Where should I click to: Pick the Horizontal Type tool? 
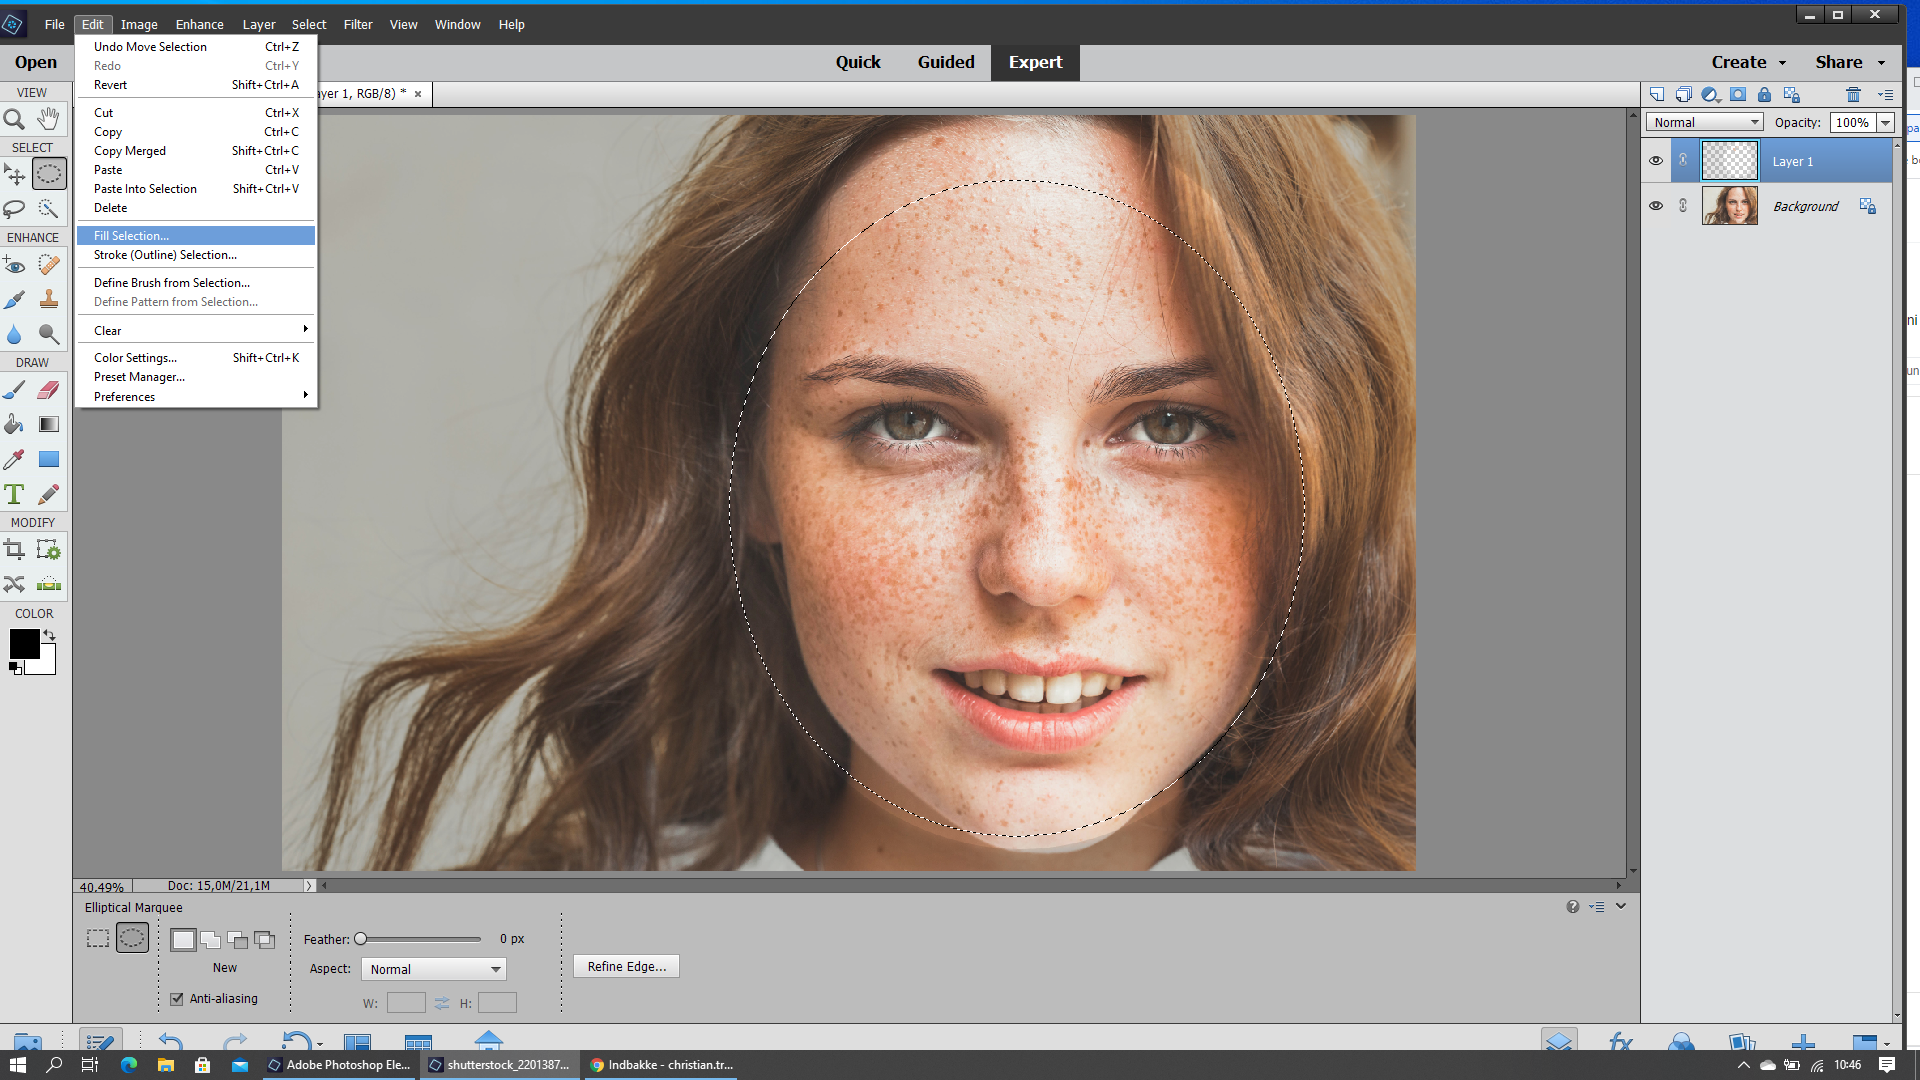point(13,494)
